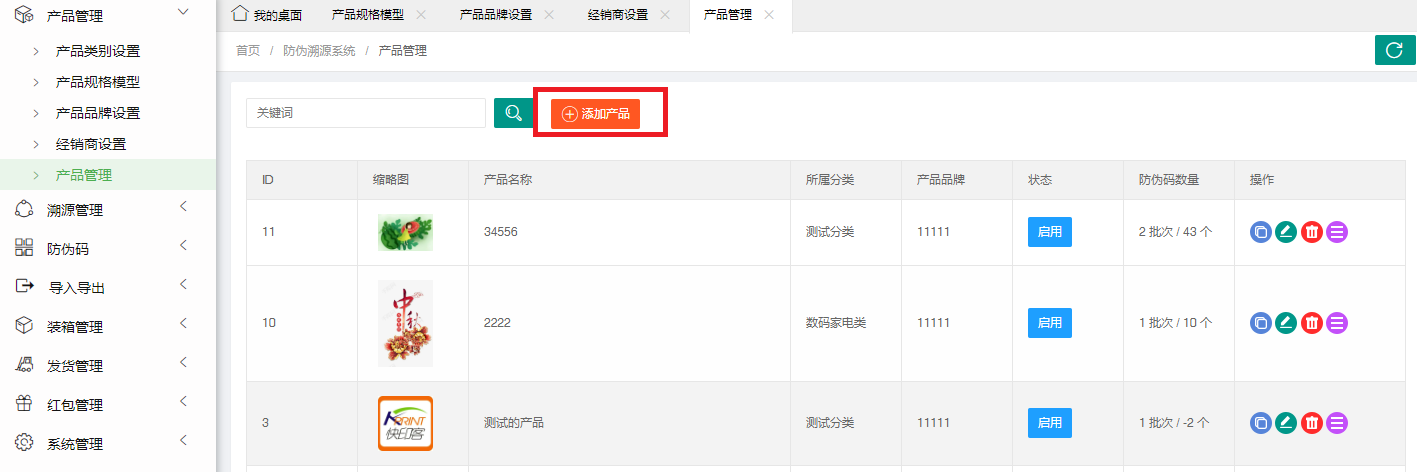Viewport: 1417px width, 472px height.
Task: Click the green refresh icon at top right
Action: coord(1395,50)
